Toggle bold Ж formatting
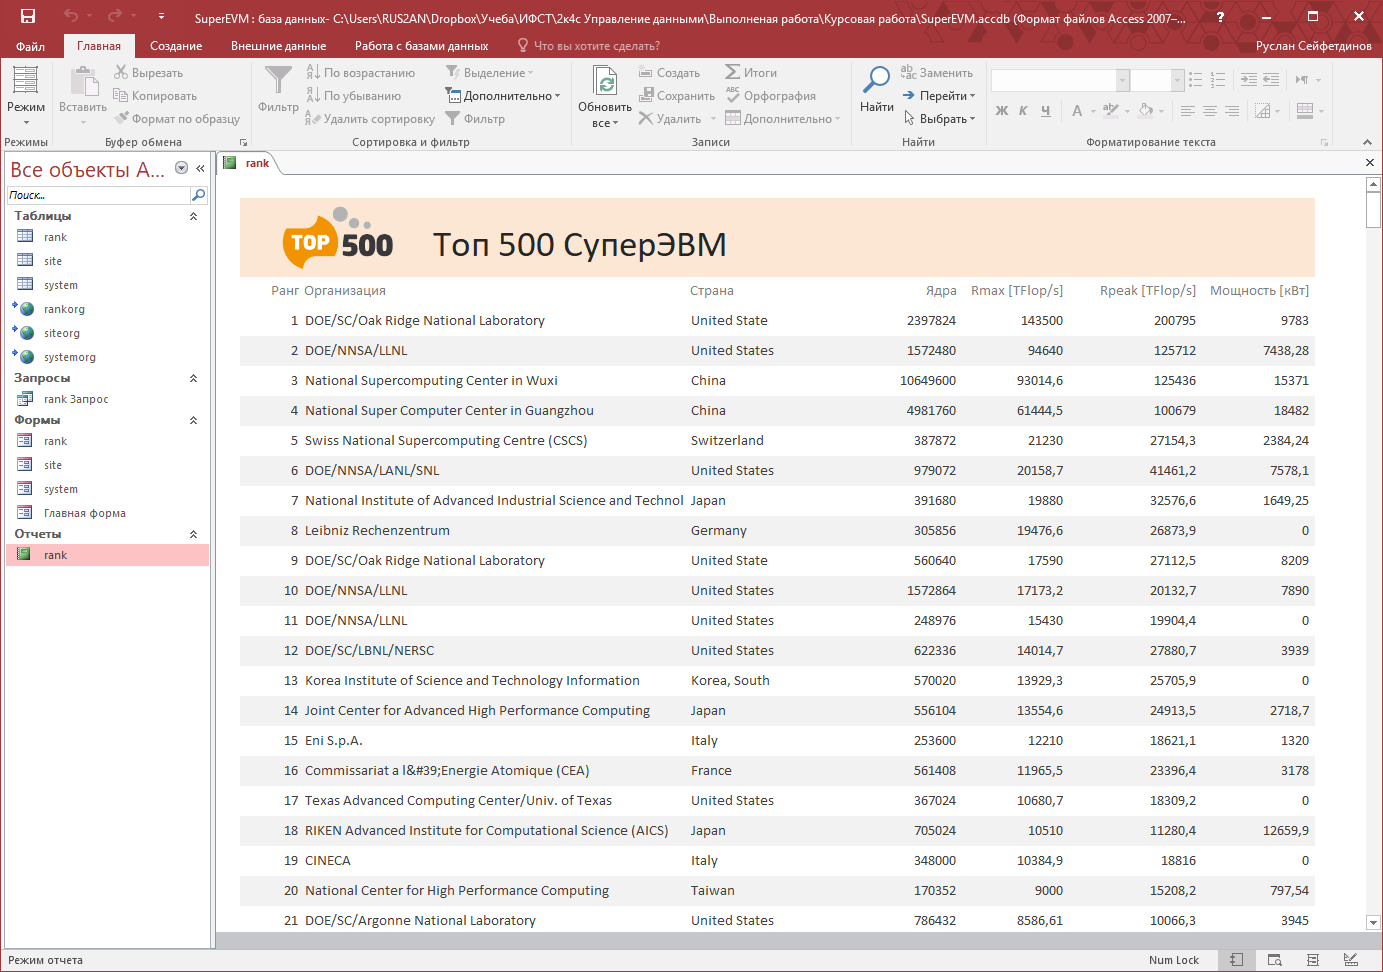Viewport: 1383px width, 972px height. tap(1002, 111)
